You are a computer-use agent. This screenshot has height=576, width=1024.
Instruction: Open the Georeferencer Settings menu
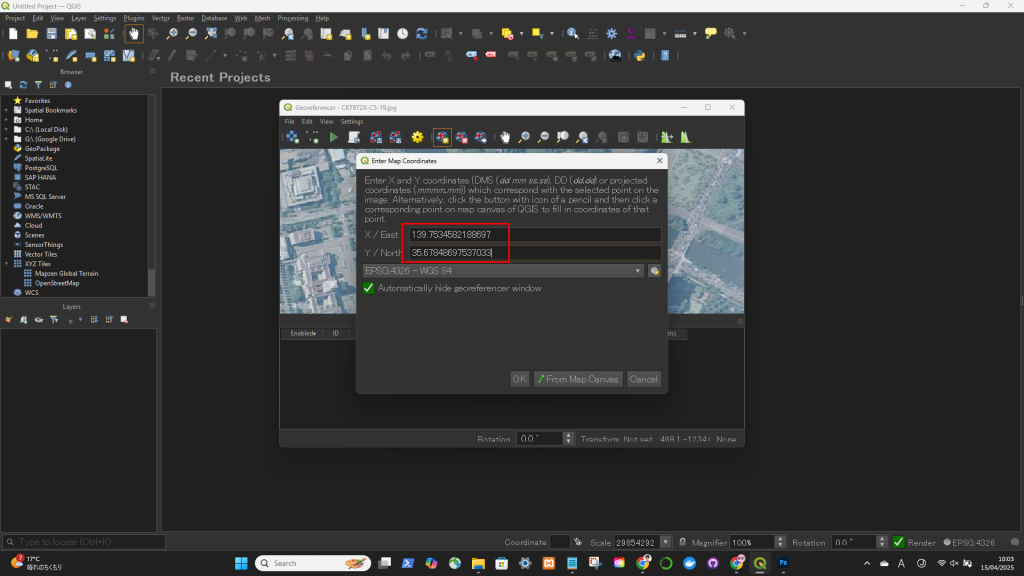click(352, 121)
